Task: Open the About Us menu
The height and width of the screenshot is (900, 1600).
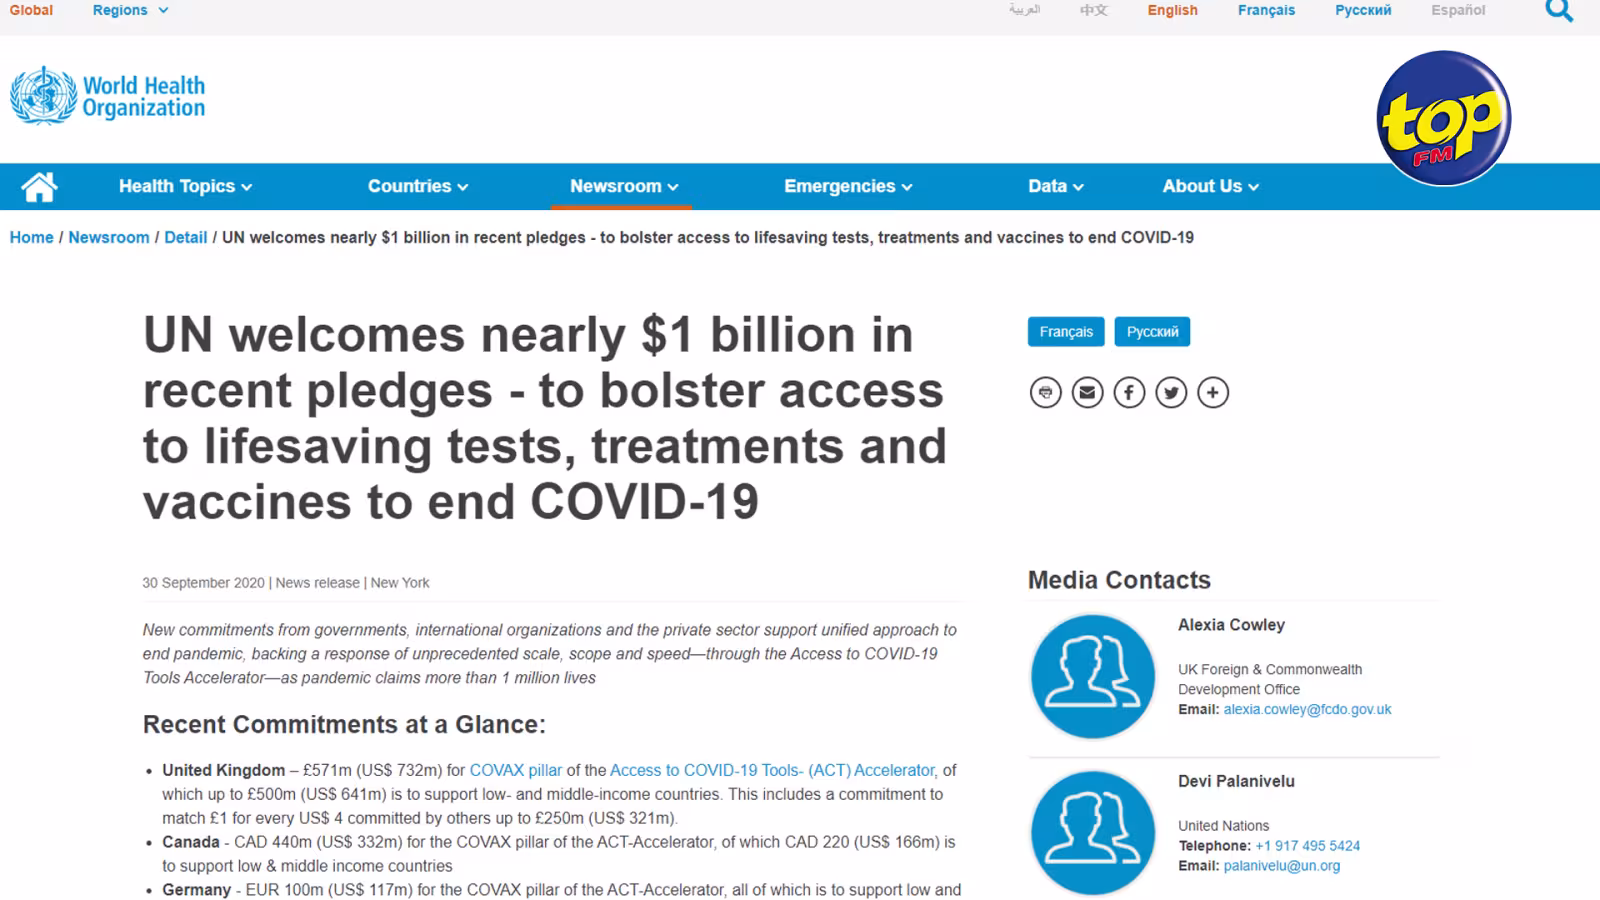Action: pos(1210,186)
